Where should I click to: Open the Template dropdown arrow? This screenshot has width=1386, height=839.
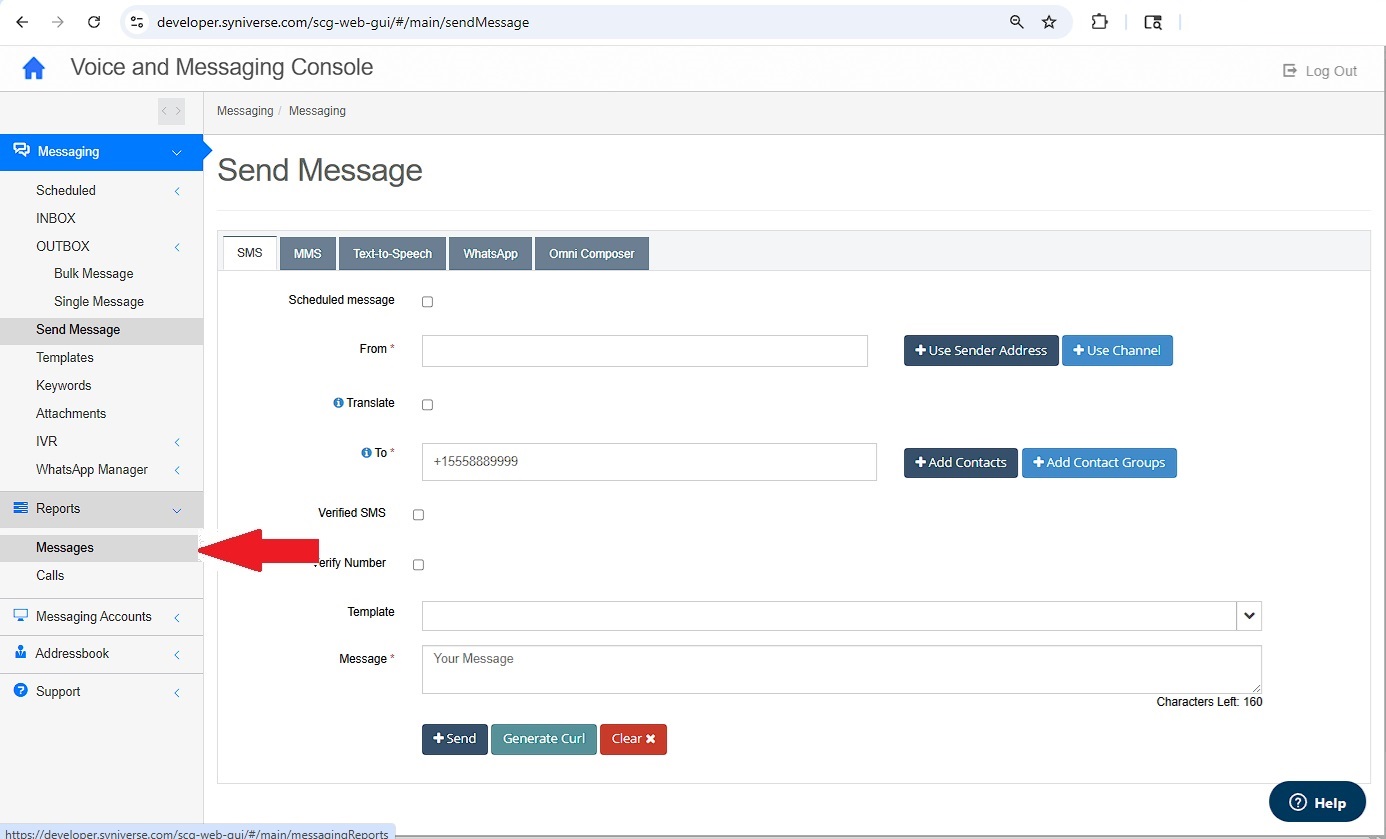[1249, 616]
